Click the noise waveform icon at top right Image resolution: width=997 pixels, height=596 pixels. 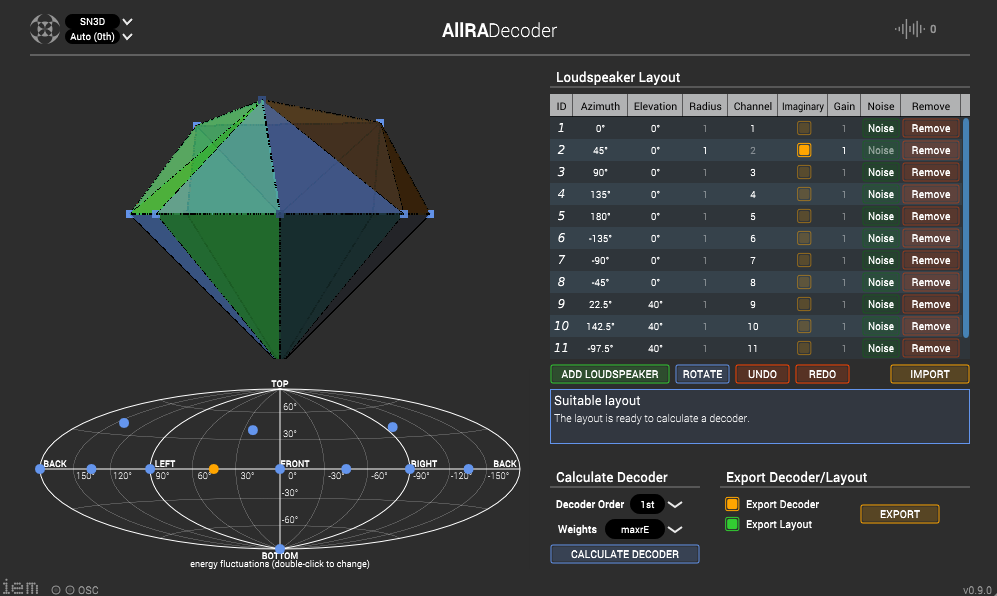[x=909, y=29]
